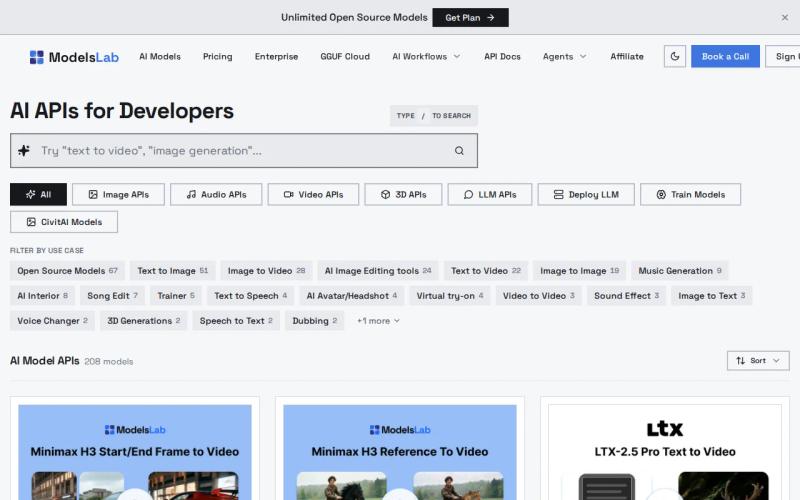The image size is (800, 500).
Task: Apply the Voice Changer filter chip
Action: [52, 321]
